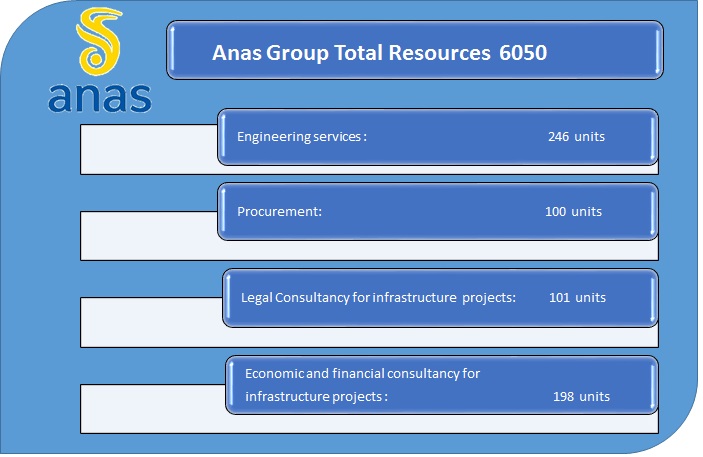Click the '101 units' value
This screenshot has width=703, height=457.
pos(577,297)
